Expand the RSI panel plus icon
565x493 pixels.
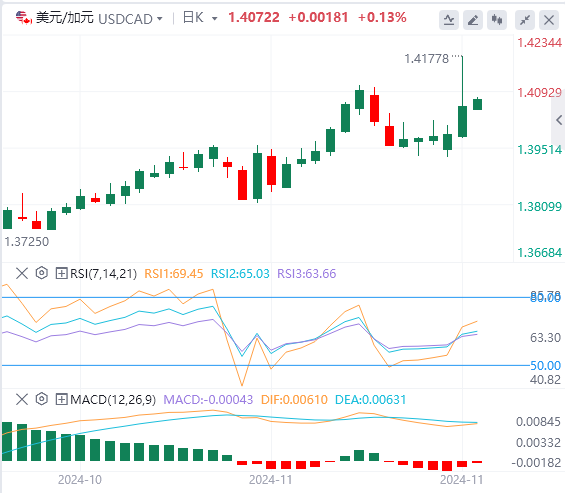62,274
